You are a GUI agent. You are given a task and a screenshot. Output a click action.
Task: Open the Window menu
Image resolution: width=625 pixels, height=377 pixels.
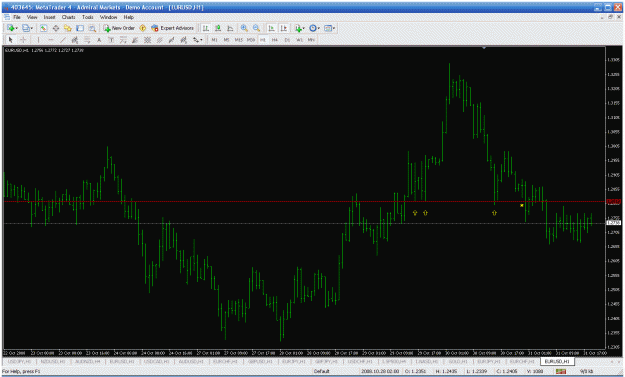108,17
